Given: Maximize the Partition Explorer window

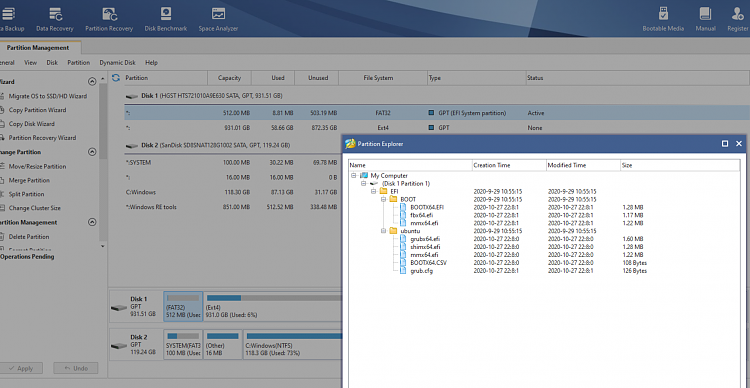Looking at the screenshot, I should (725, 144).
